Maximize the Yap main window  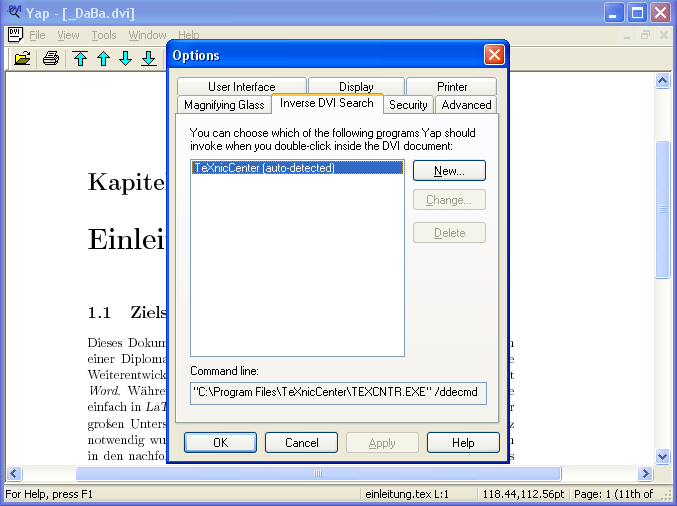[x=637, y=13]
